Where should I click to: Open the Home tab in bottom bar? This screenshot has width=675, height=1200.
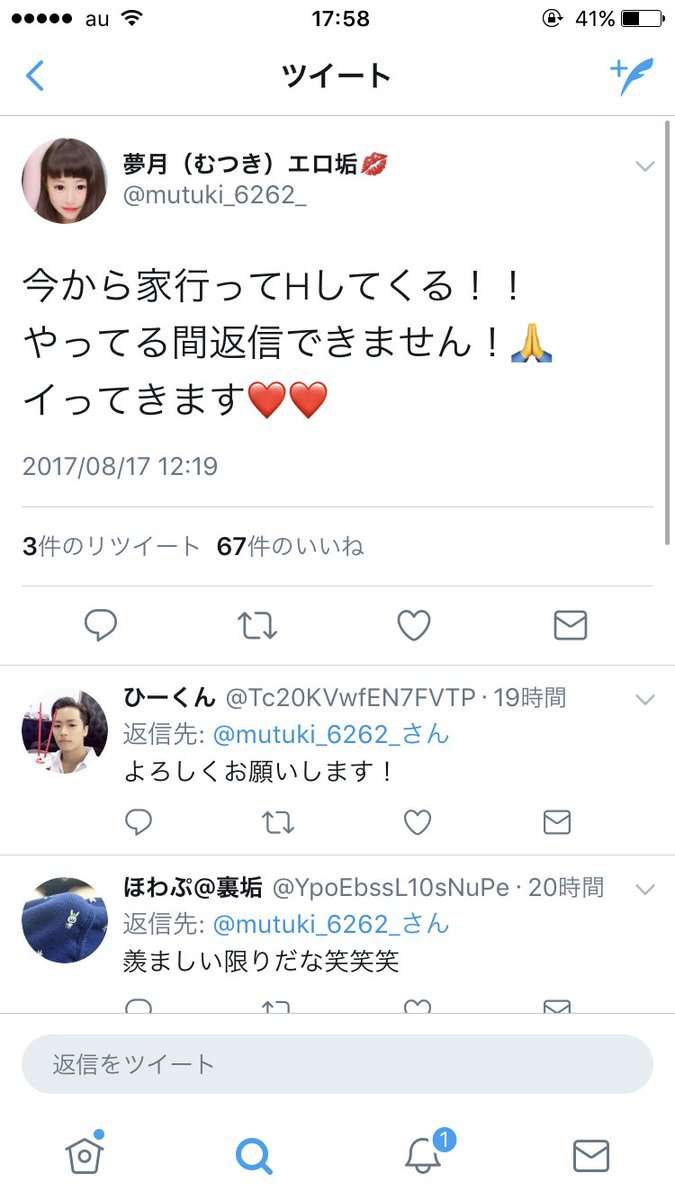(x=85, y=1154)
